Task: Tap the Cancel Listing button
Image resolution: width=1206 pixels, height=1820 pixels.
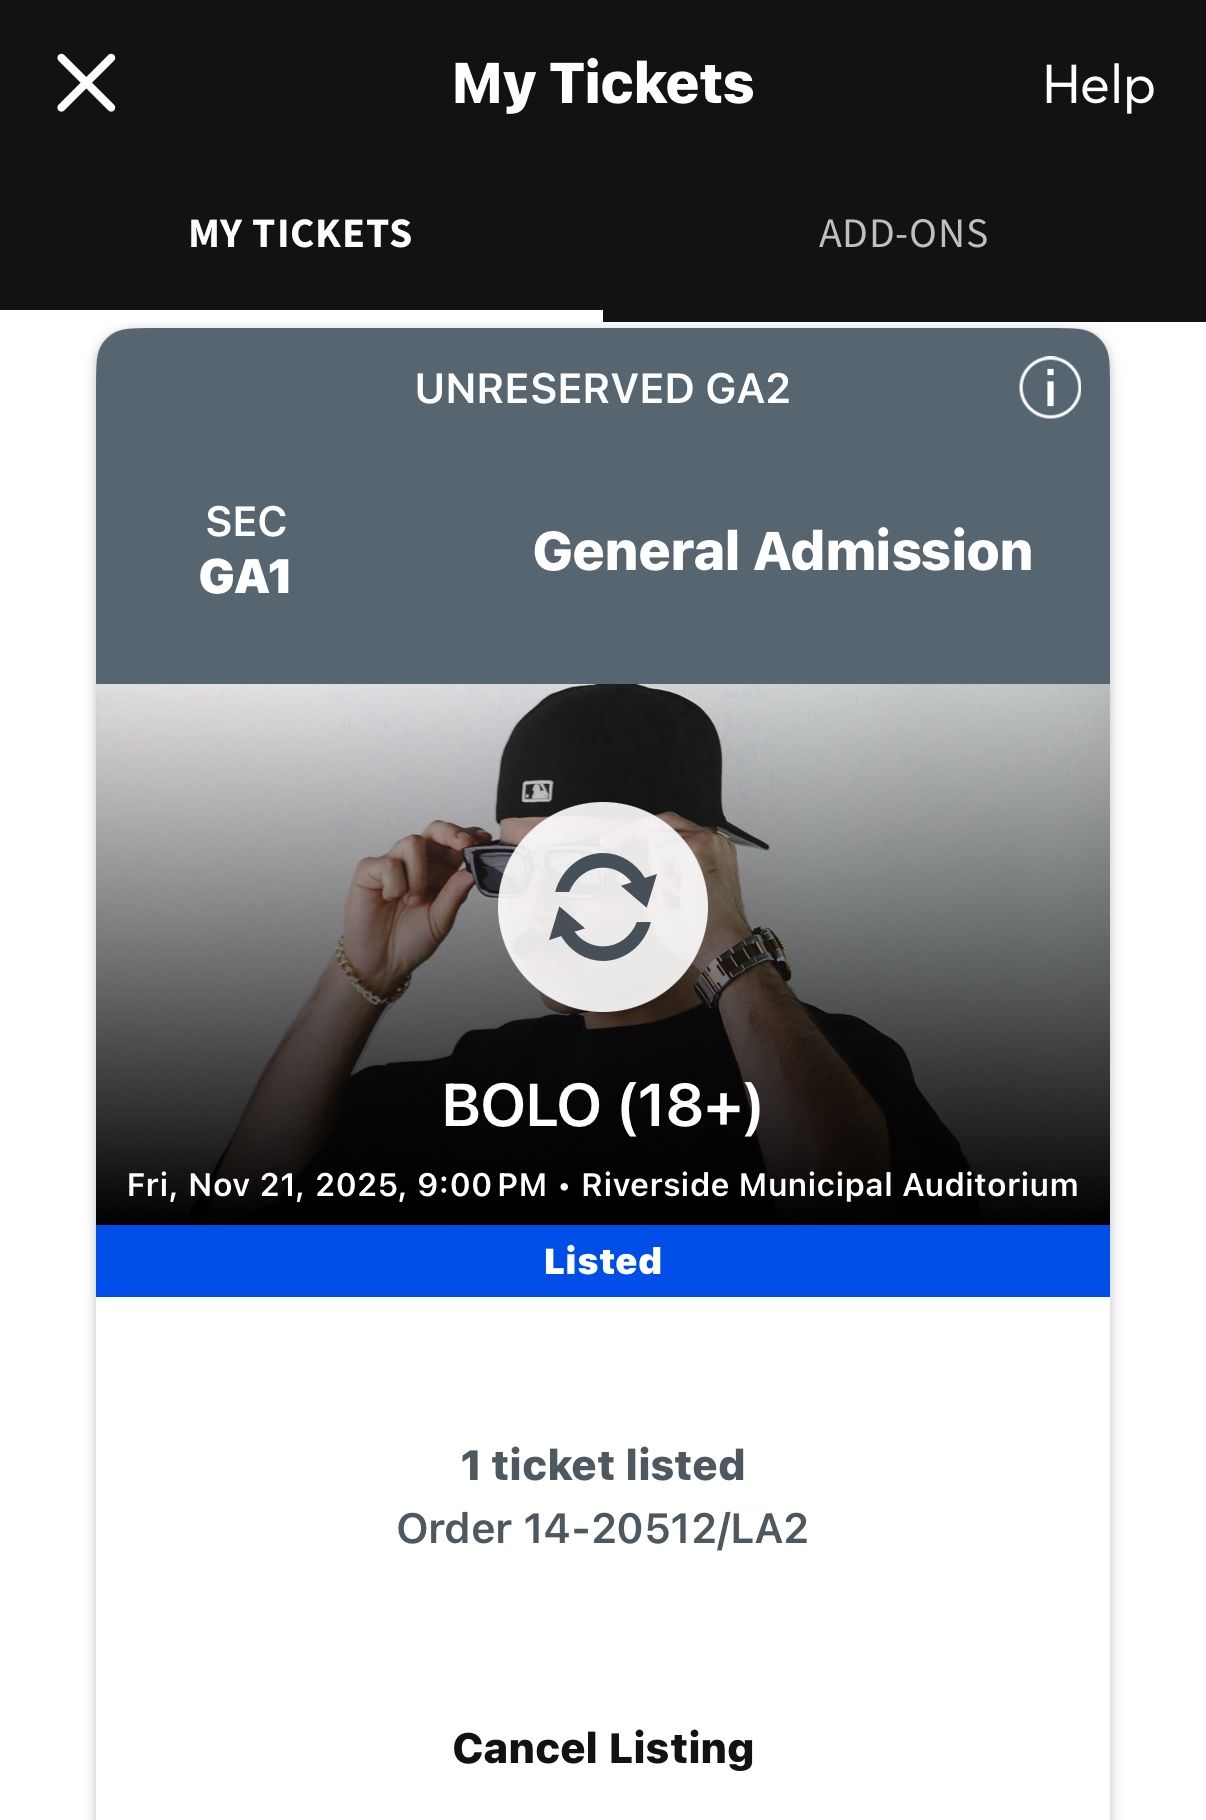Action: (603, 1748)
